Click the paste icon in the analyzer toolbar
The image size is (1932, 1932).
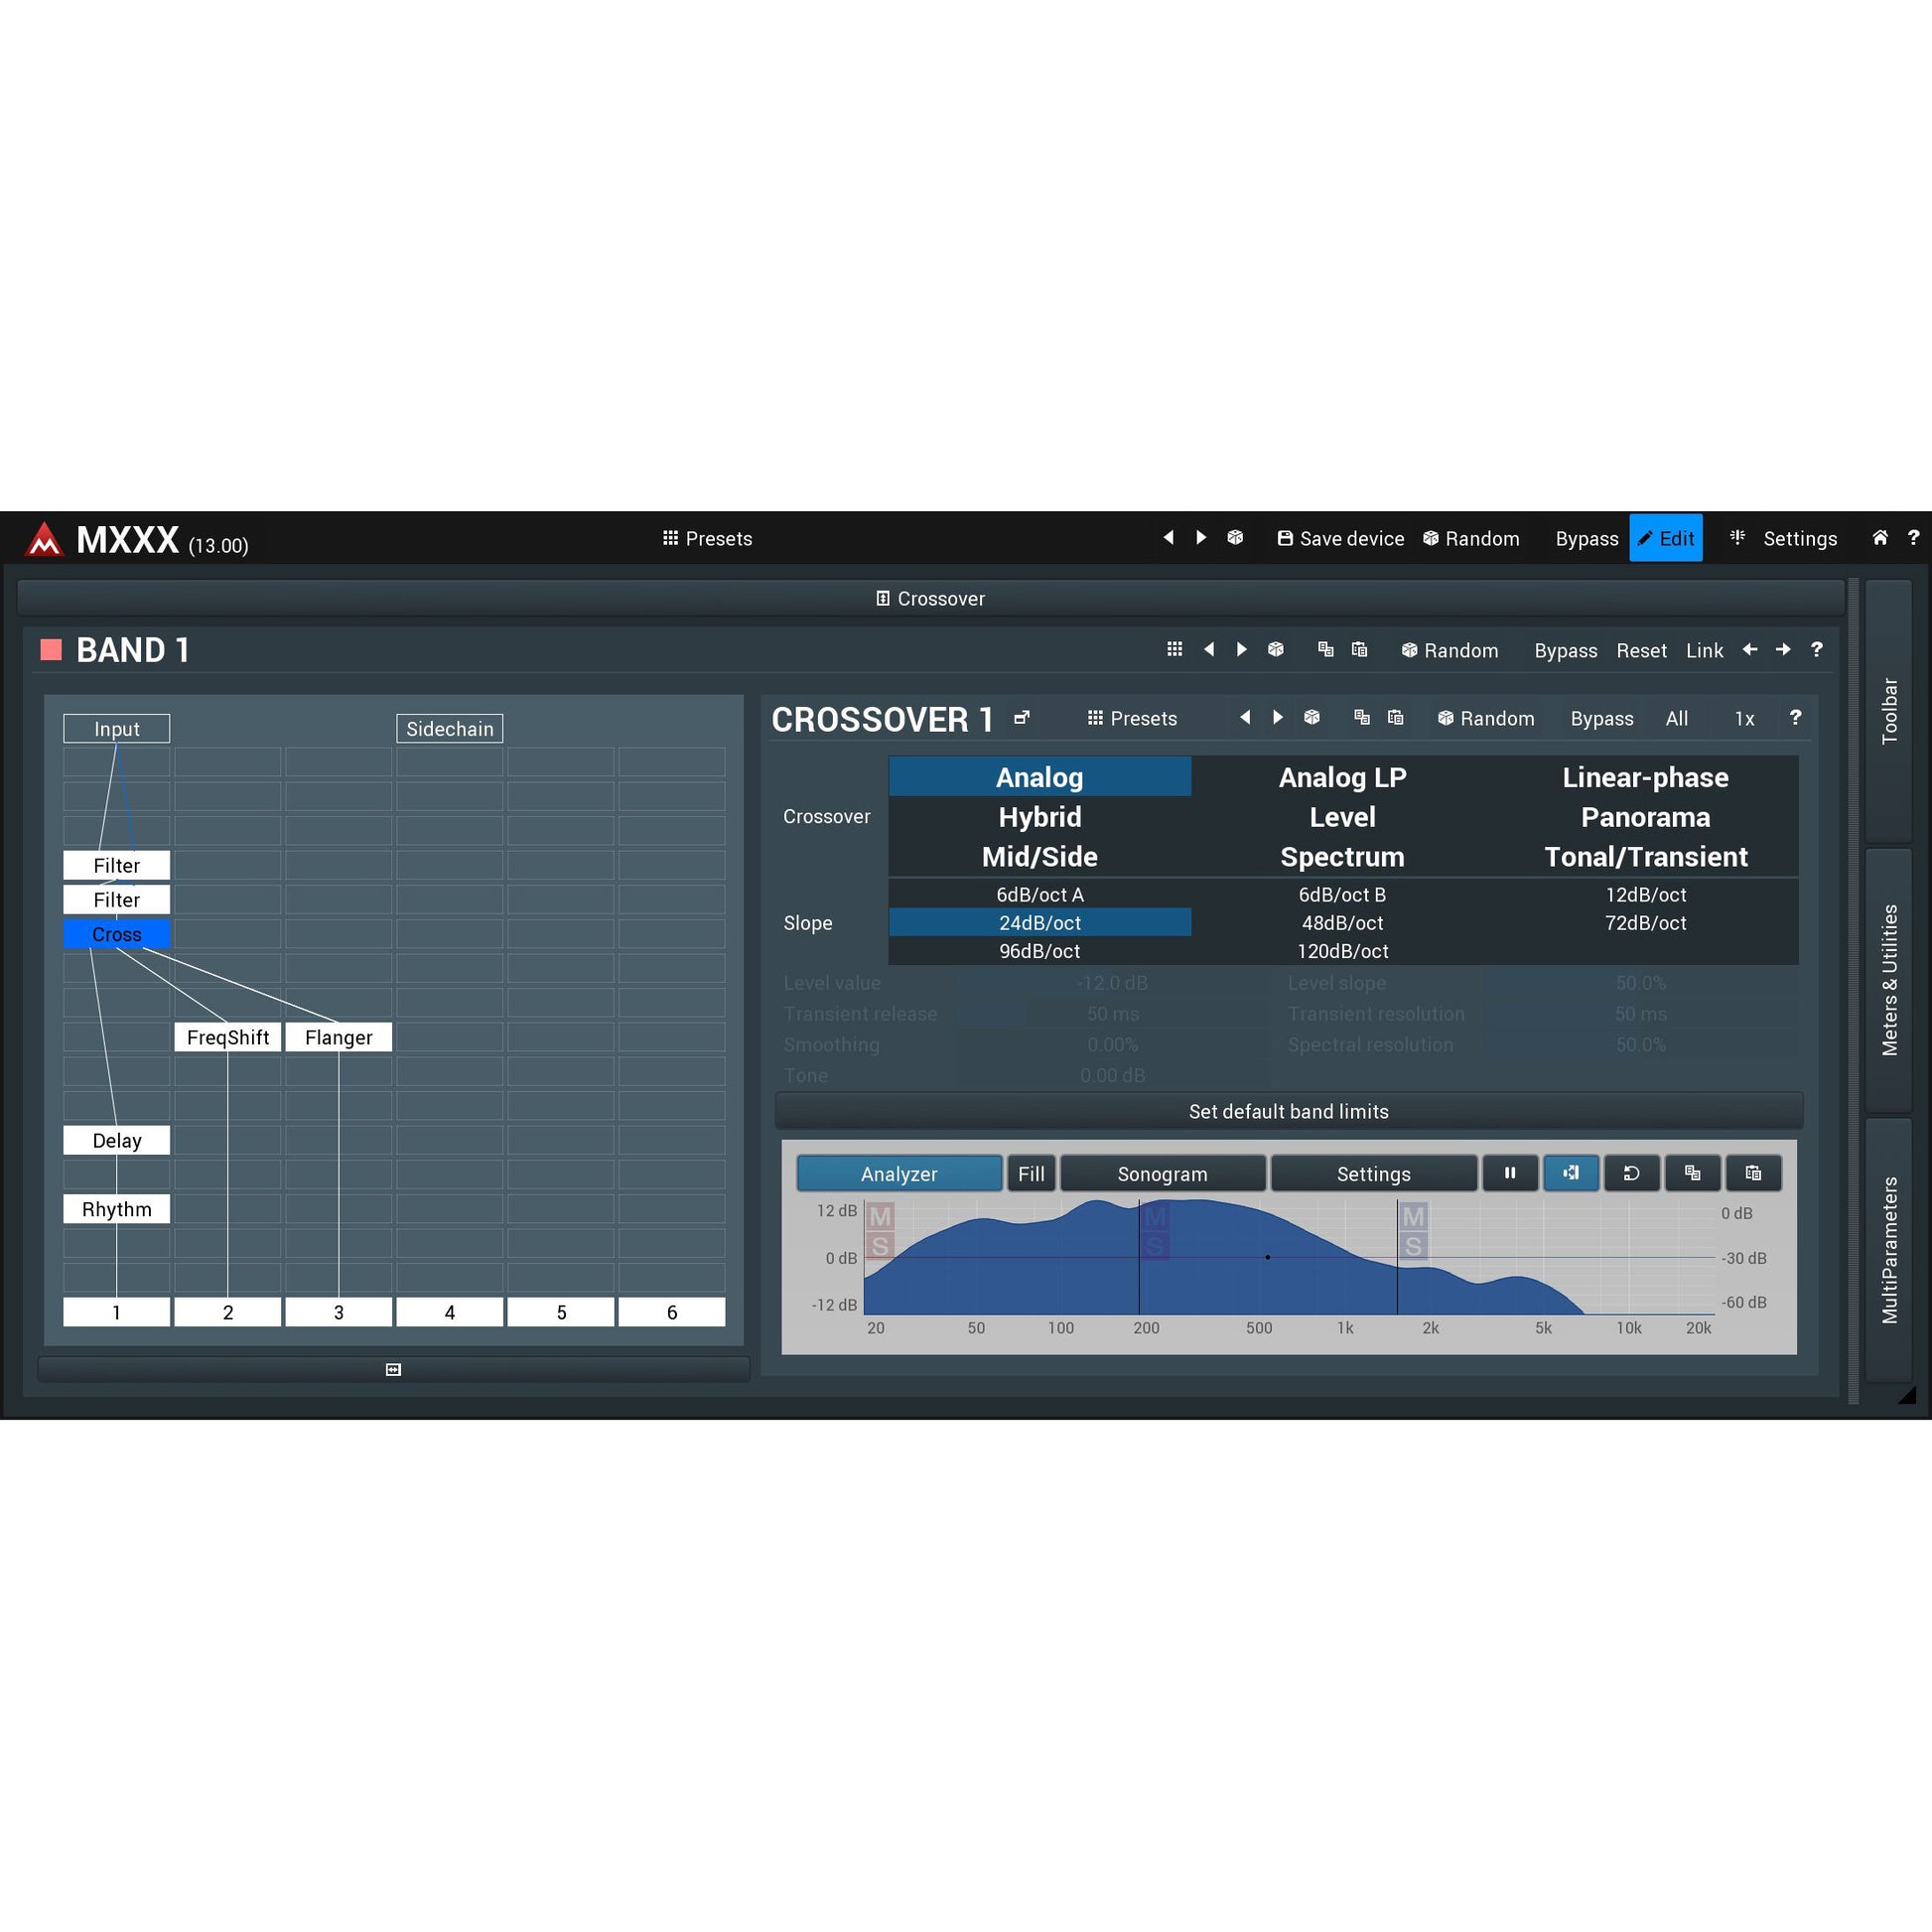(x=1752, y=1173)
